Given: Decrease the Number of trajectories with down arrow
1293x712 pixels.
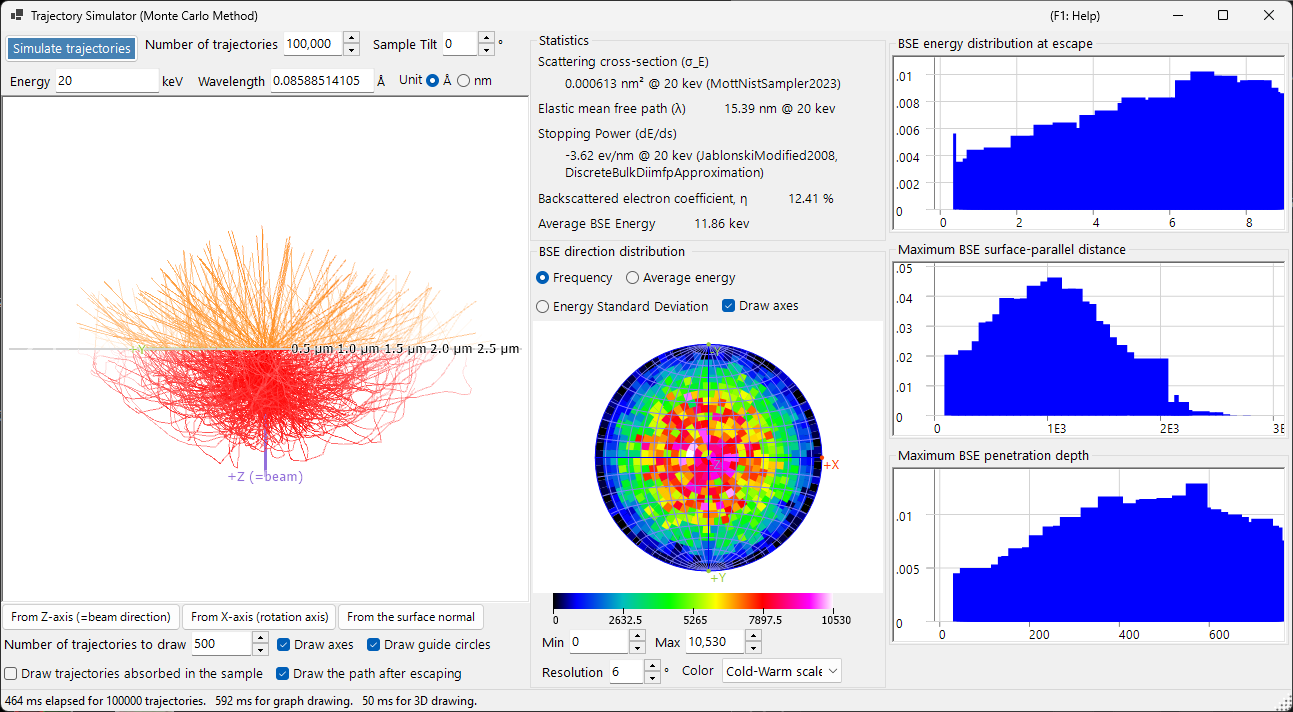Looking at the screenshot, I should pyautogui.click(x=351, y=50).
